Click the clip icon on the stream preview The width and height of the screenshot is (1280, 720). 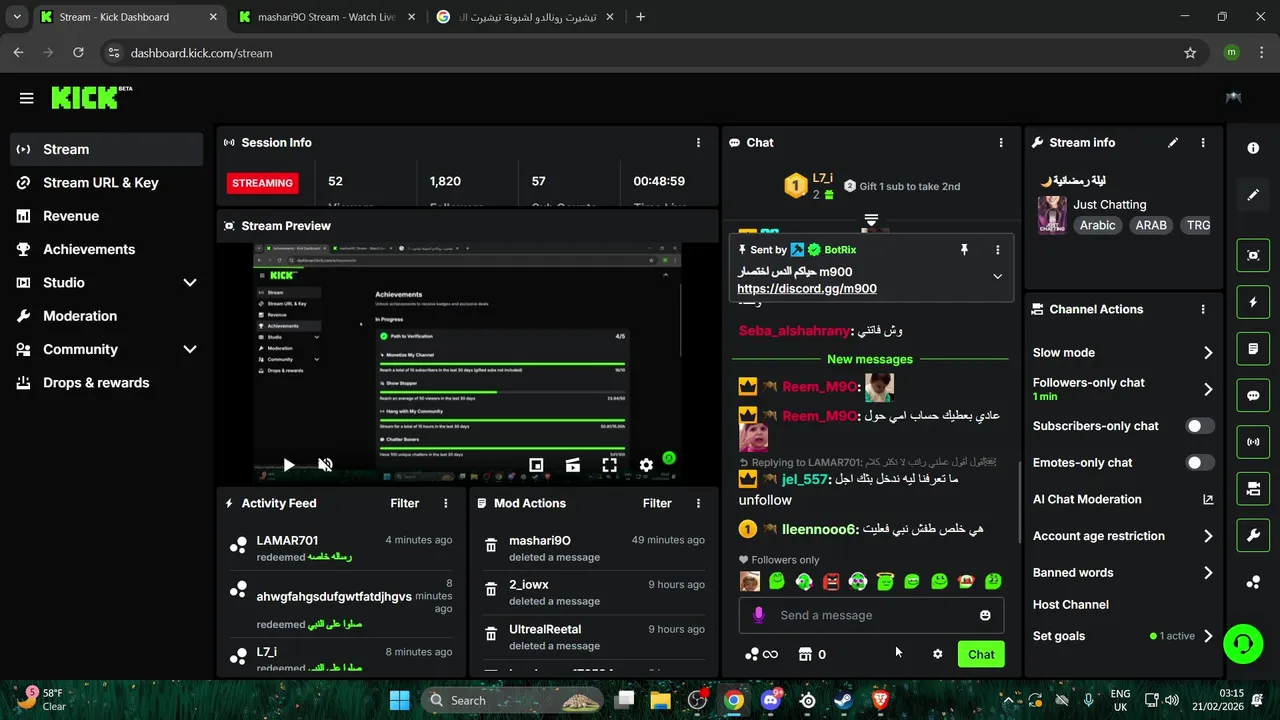pyautogui.click(x=573, y=465)
